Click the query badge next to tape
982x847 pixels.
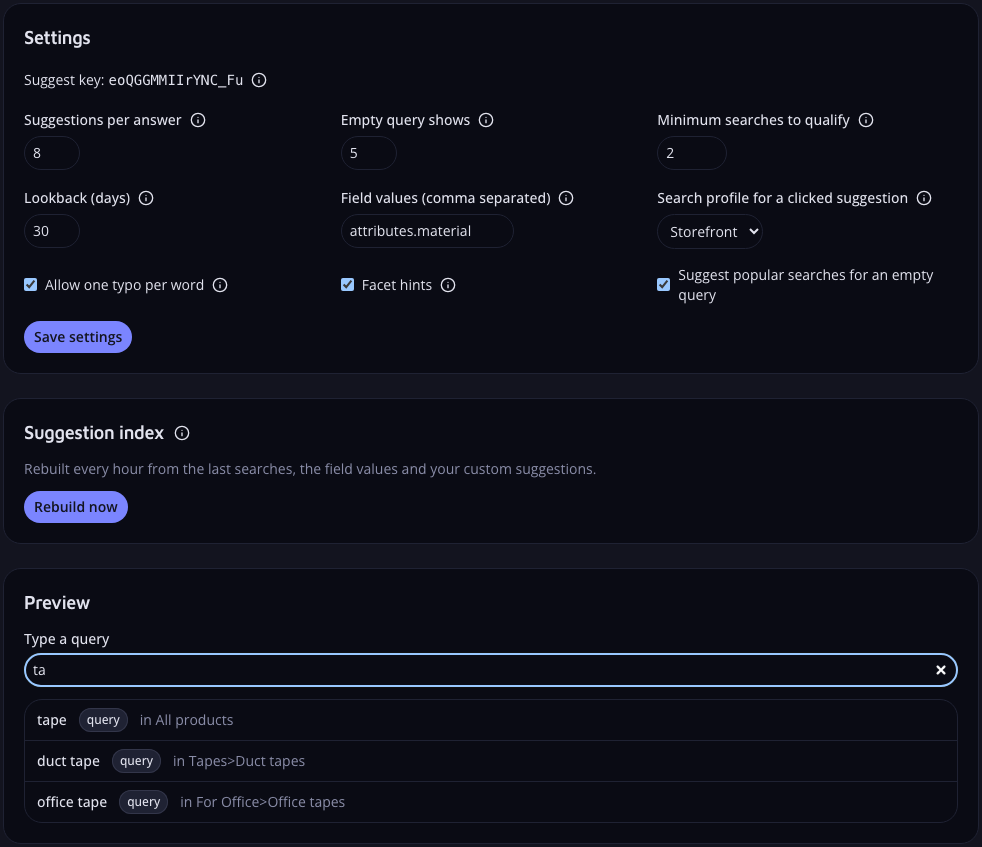pos(103,720)
